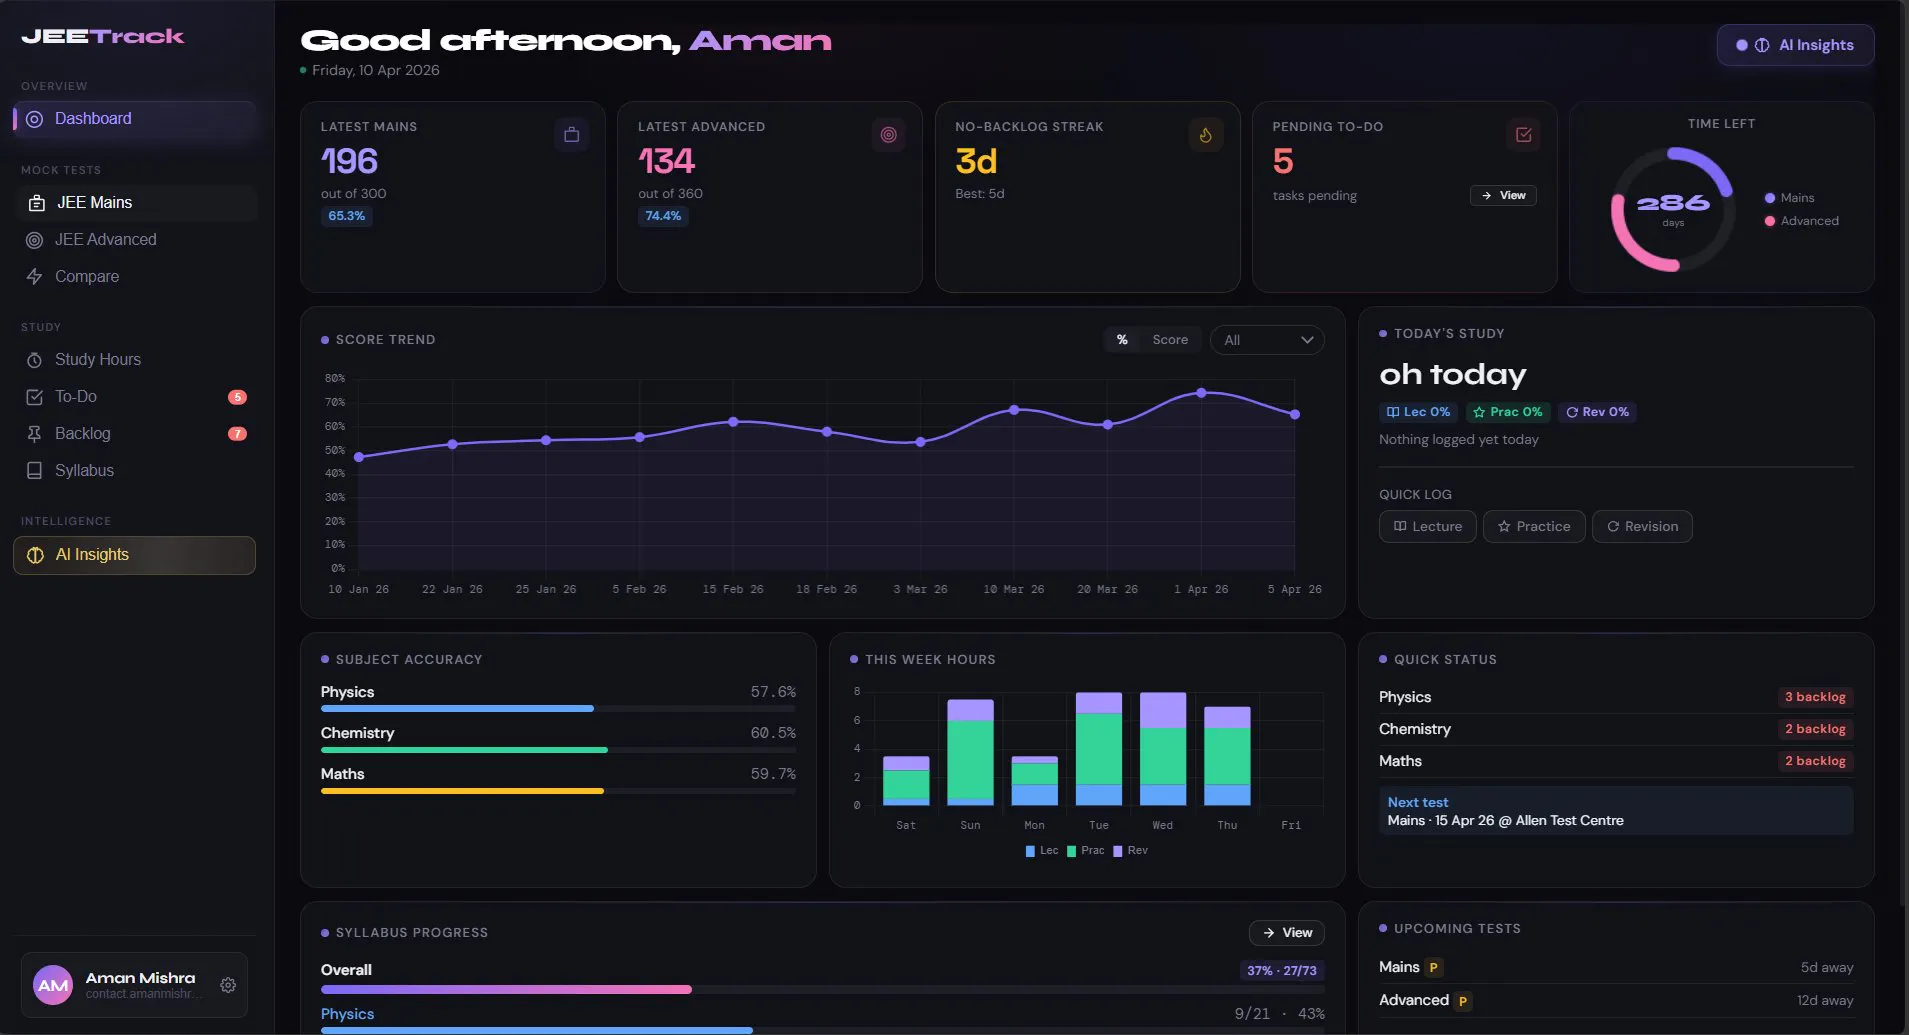
Task: Open the All filter dropdown in Score Trend
Action: coord(1267,340)
